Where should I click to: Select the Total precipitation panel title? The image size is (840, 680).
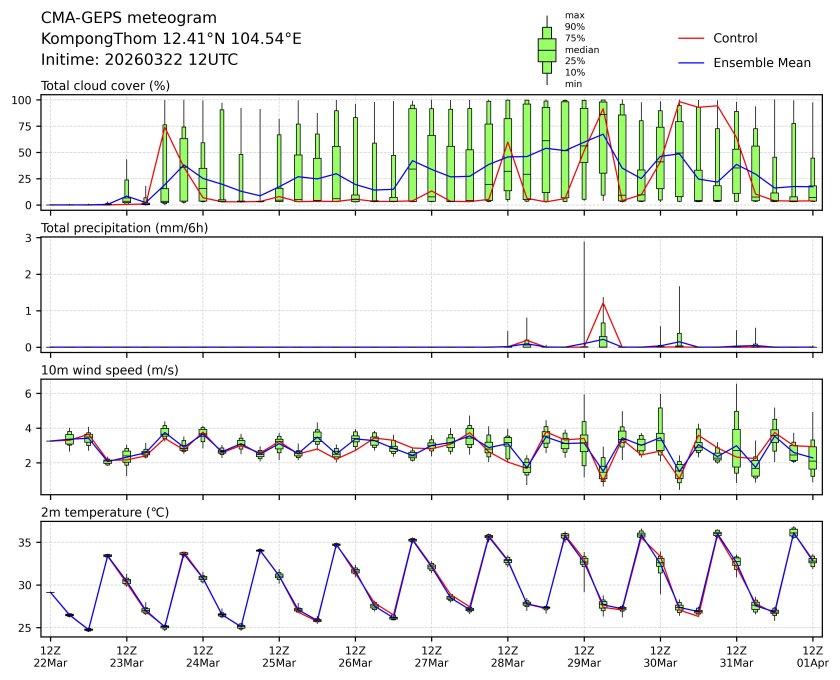123,228
